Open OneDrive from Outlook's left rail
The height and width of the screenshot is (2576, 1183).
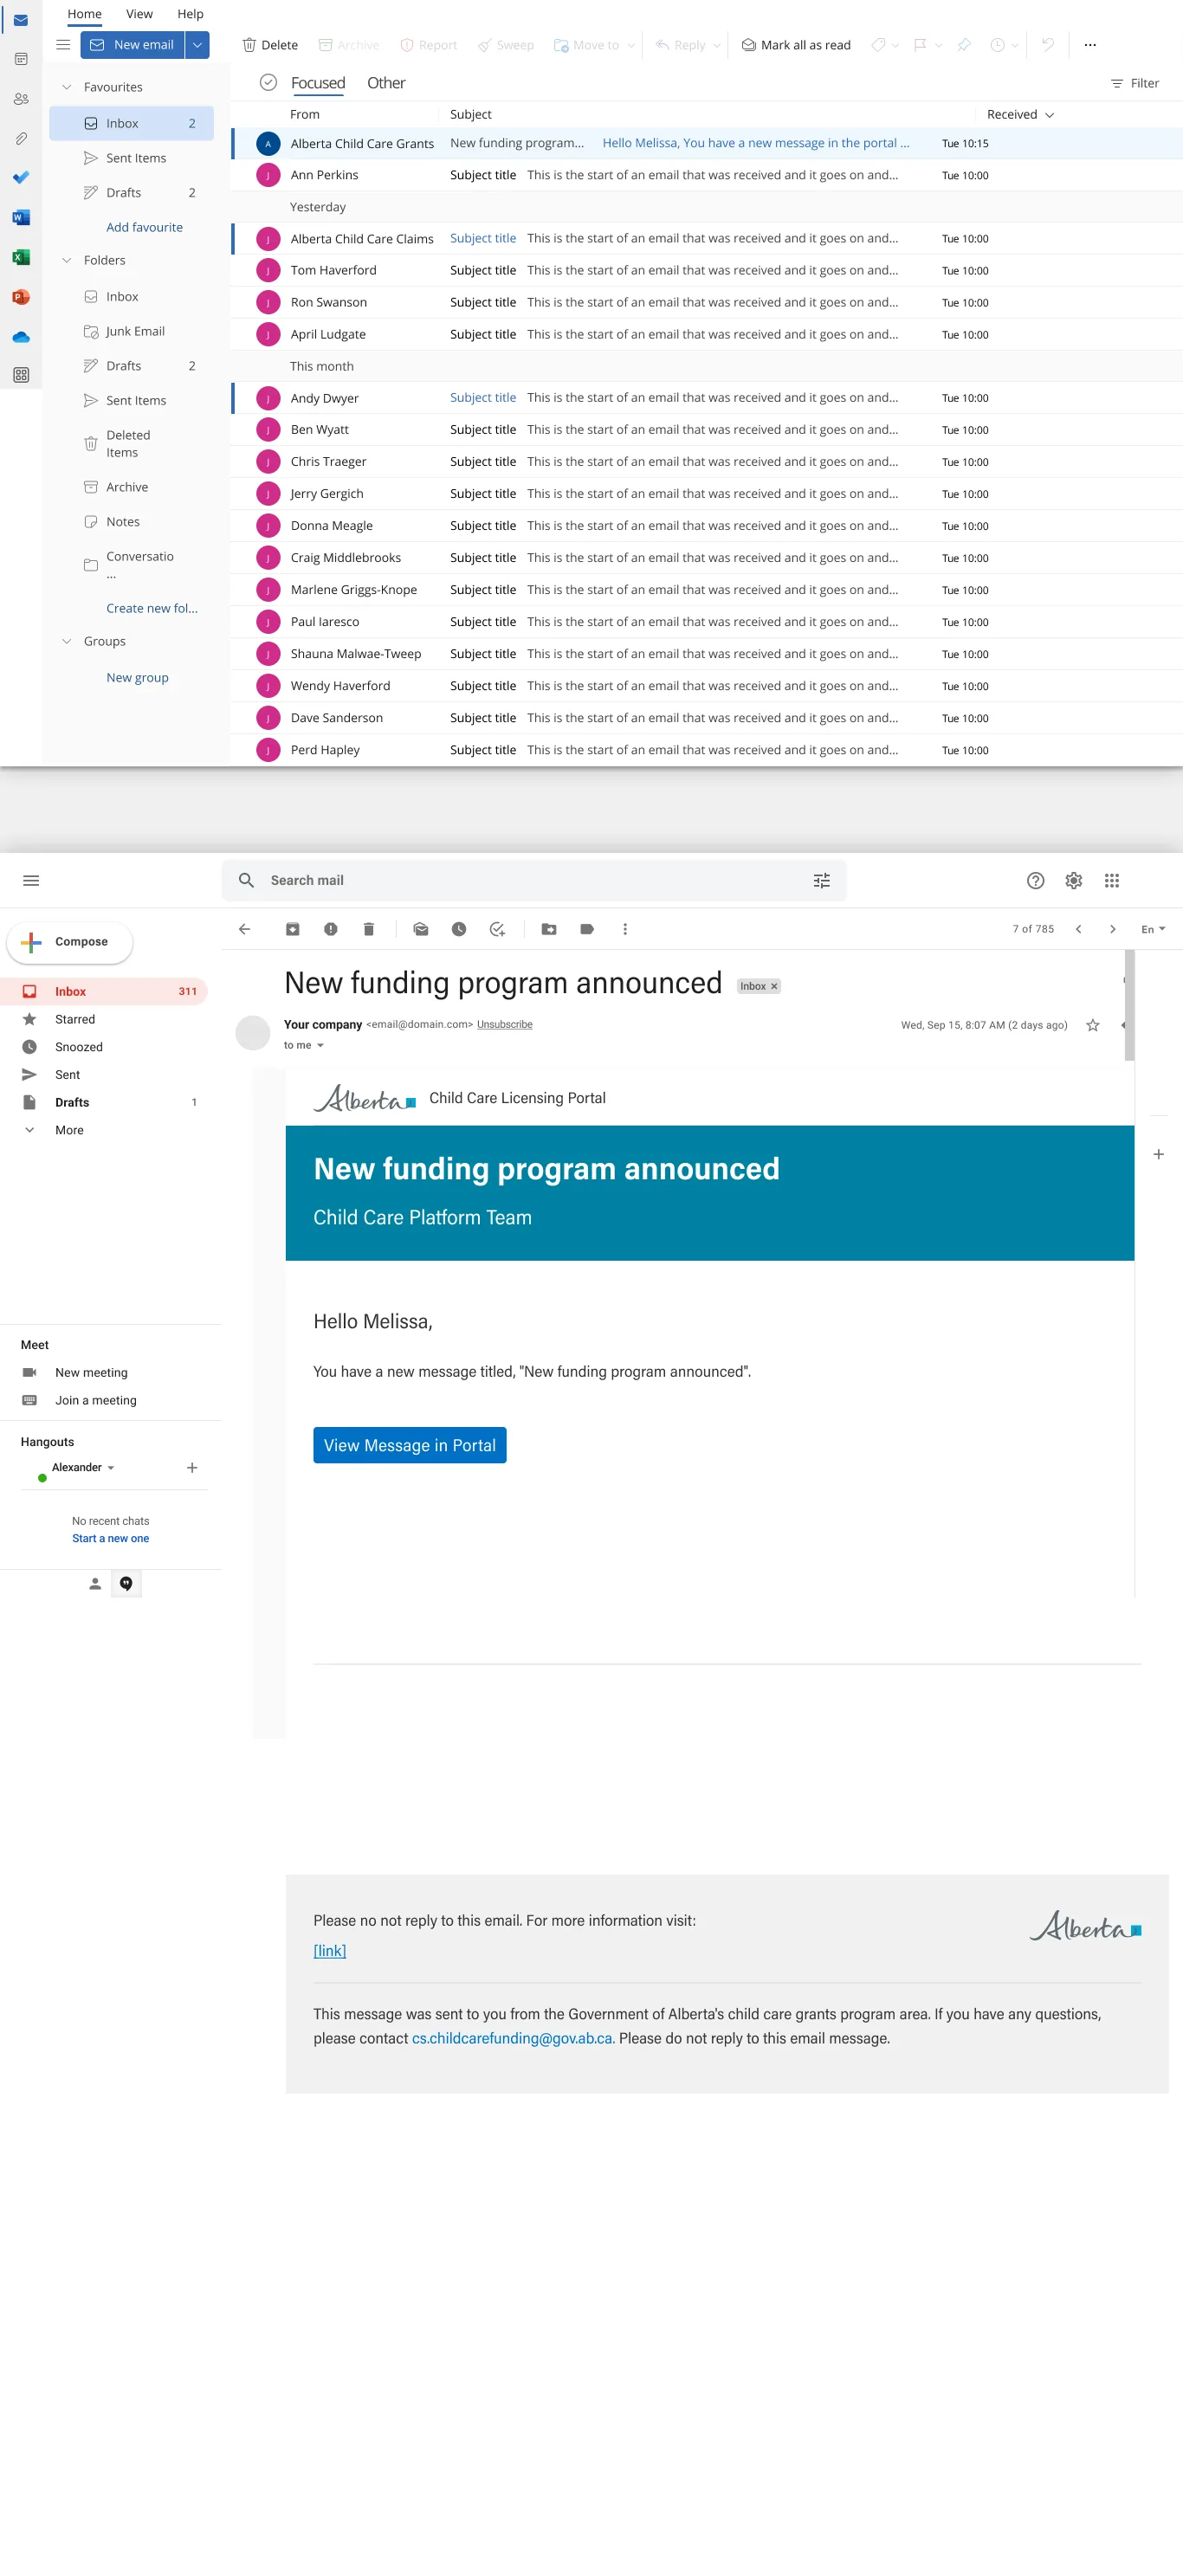coord(21,337)
